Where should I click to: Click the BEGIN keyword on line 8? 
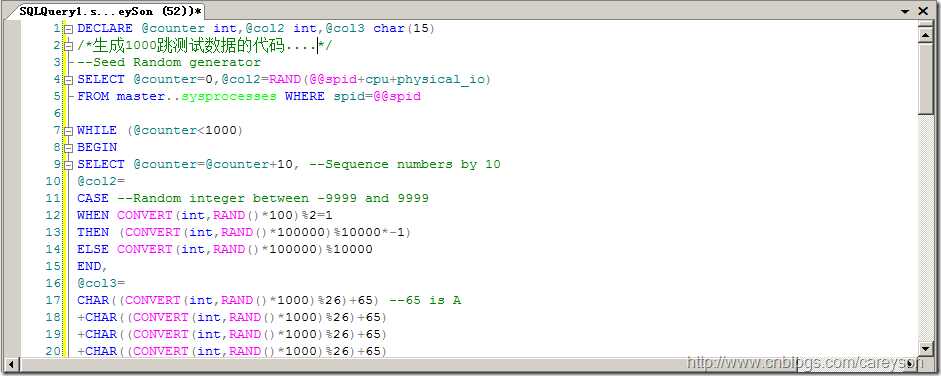coord(97,147)
